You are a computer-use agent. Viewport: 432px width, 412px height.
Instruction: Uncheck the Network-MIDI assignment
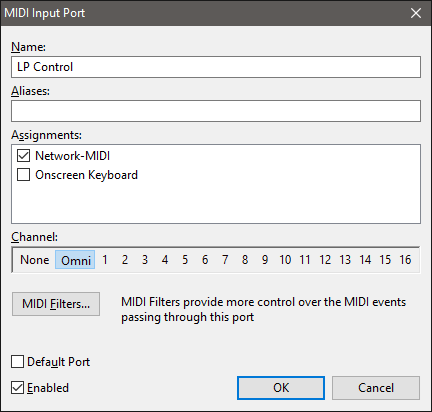click(23, 156)
